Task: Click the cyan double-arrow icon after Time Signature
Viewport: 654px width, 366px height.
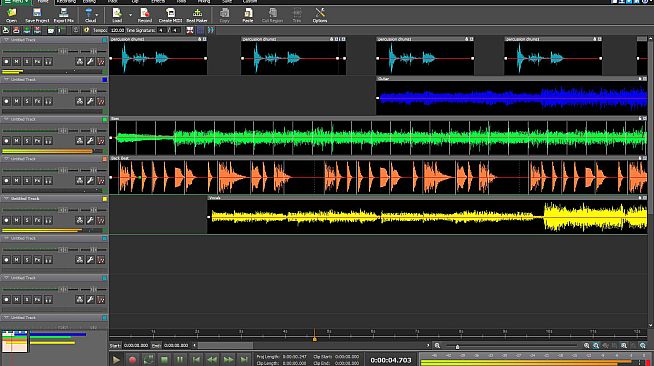Action: 211,30
